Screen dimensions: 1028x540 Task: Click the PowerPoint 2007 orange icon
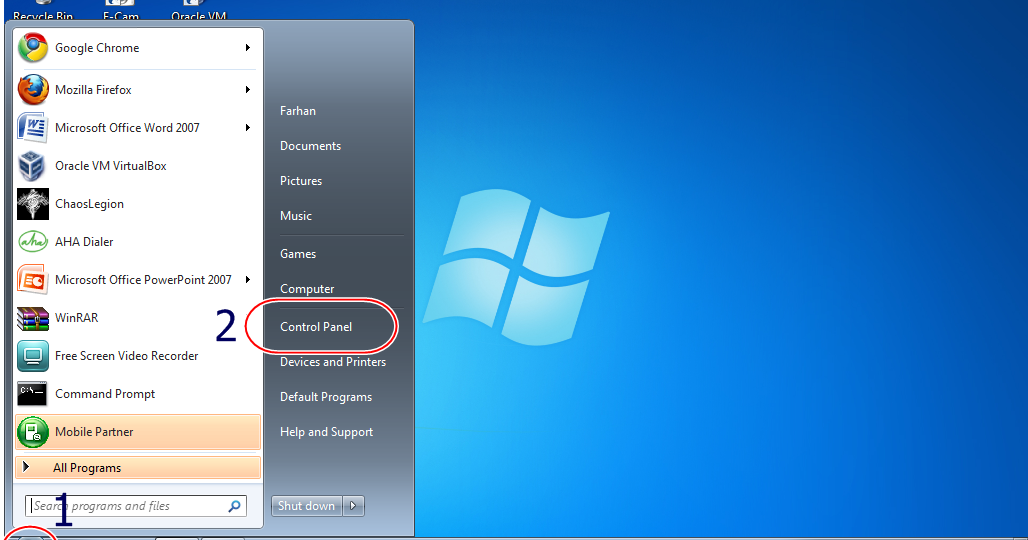33,280
